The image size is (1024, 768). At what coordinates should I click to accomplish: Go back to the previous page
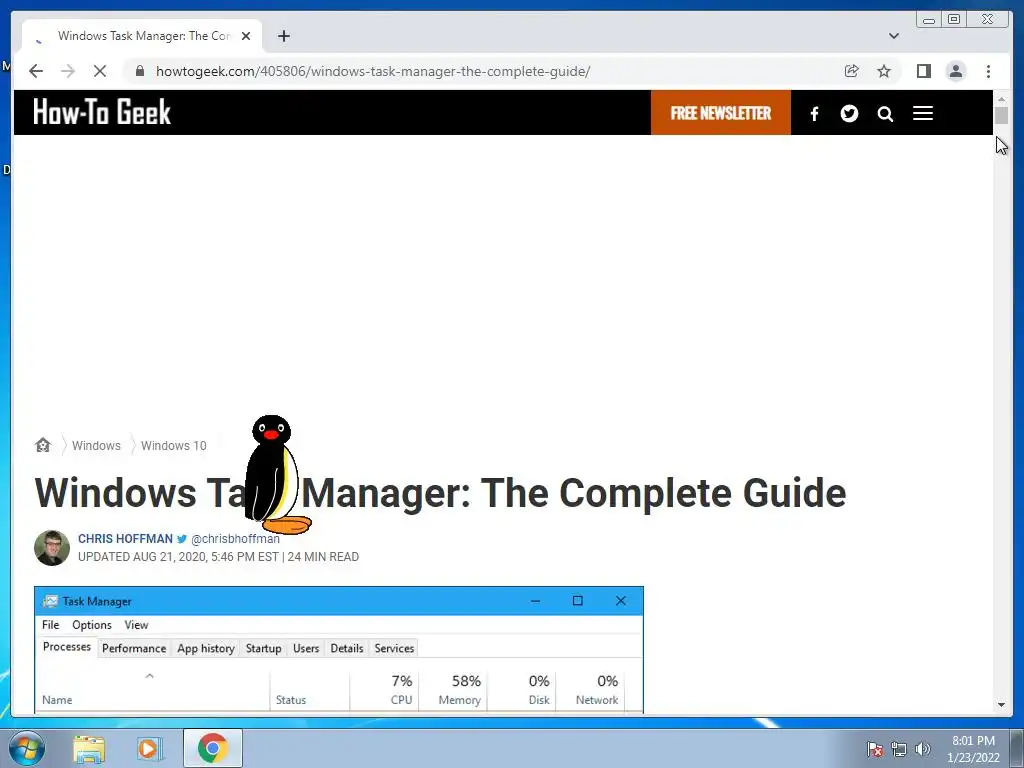click(36, 71)
